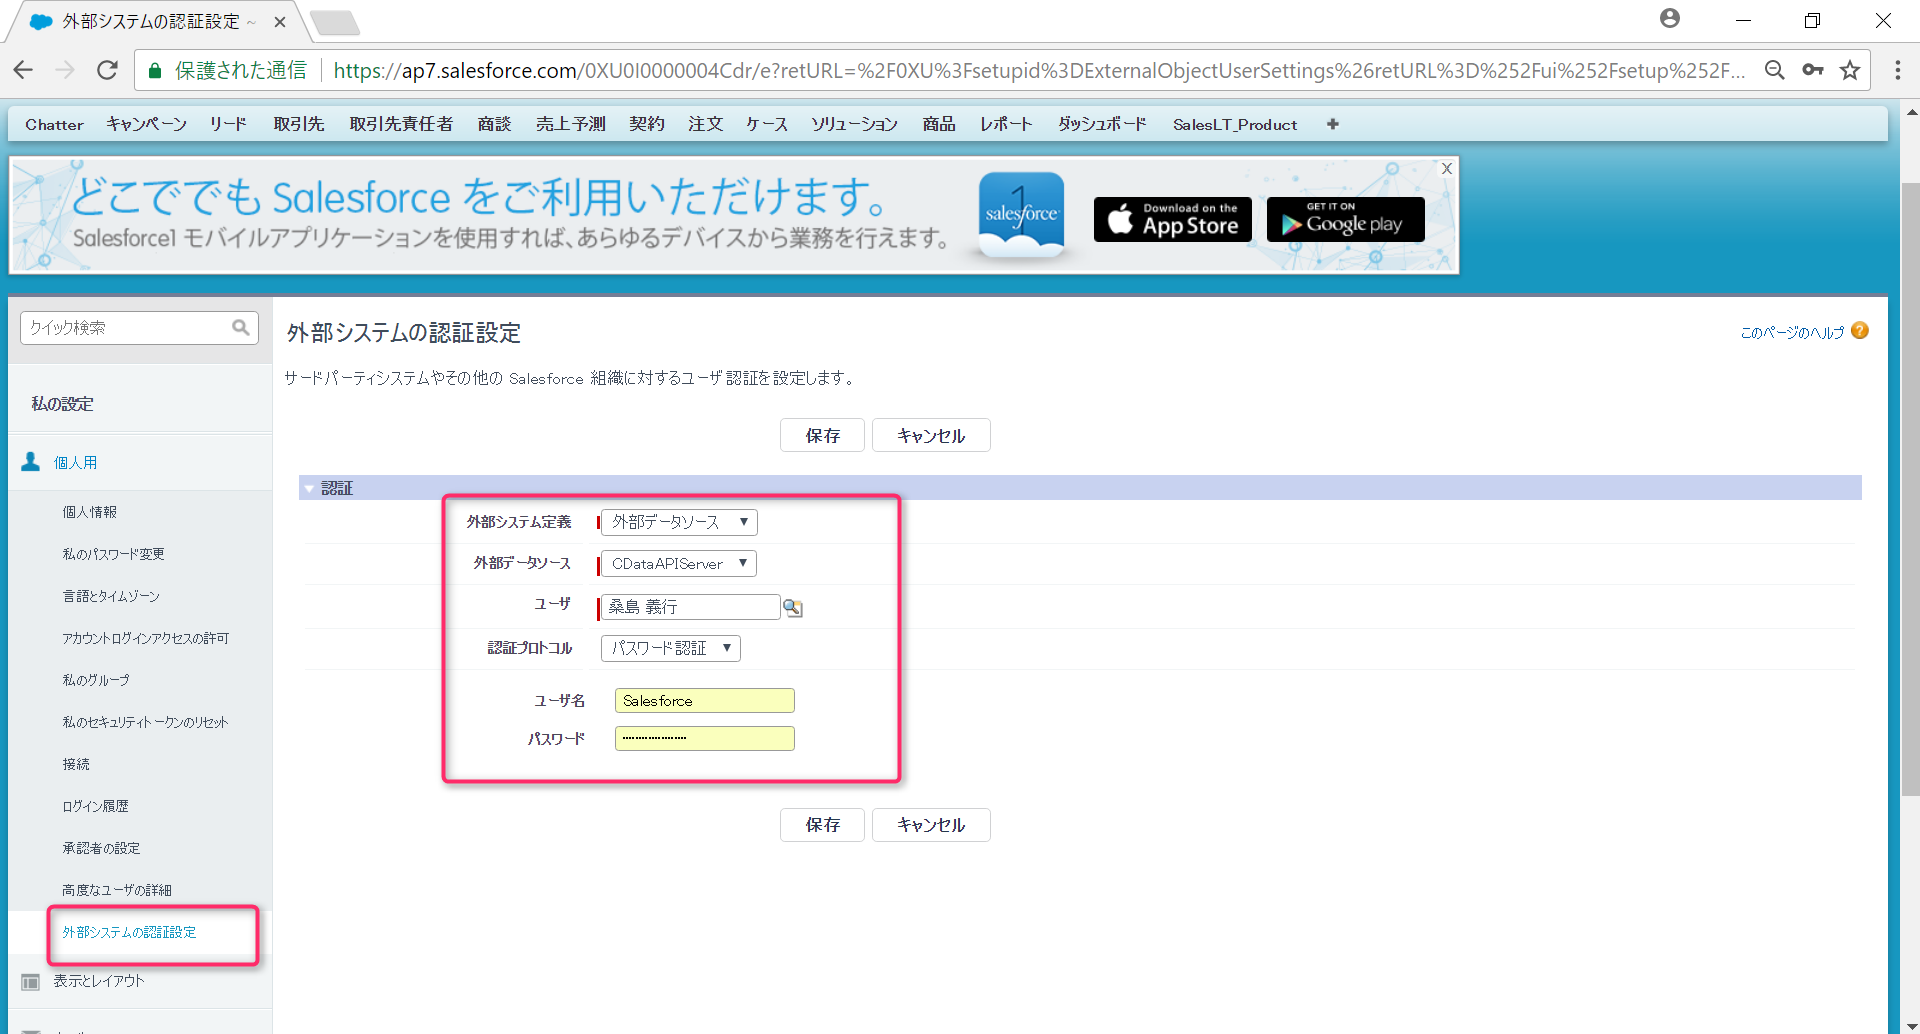Close the Salesforce1 banner with the X

pyautogui.click(x=1446, y=168)
